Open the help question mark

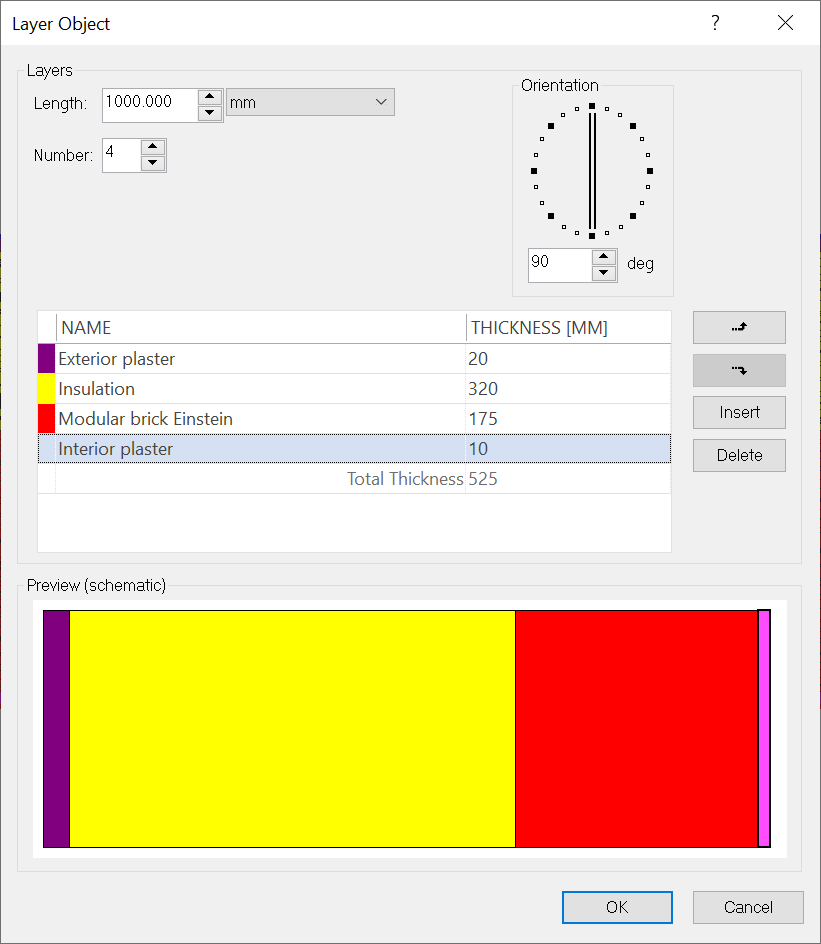tap(715, 23)
